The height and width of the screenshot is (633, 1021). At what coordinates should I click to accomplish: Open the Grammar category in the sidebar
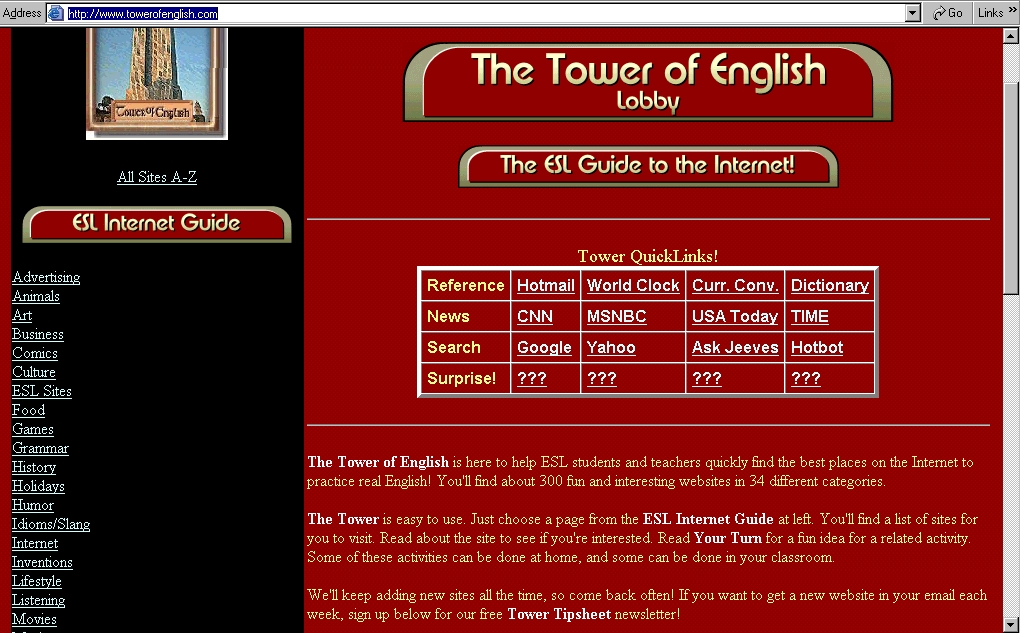[40, 448]
